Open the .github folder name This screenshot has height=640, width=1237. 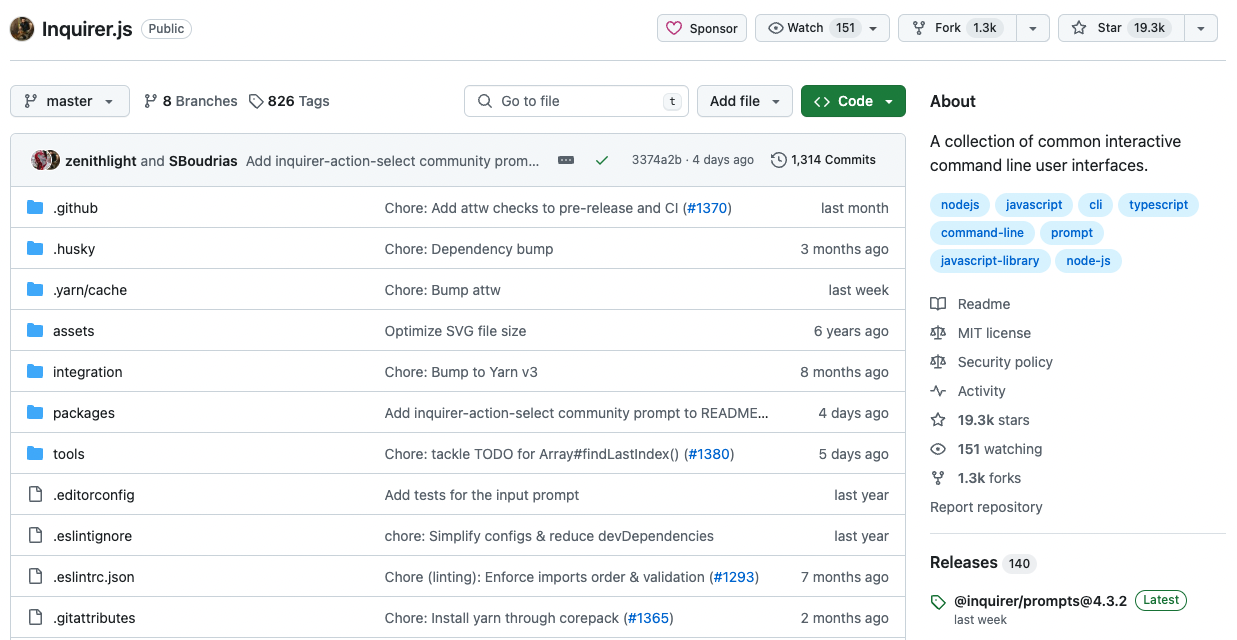pos(75,208)
